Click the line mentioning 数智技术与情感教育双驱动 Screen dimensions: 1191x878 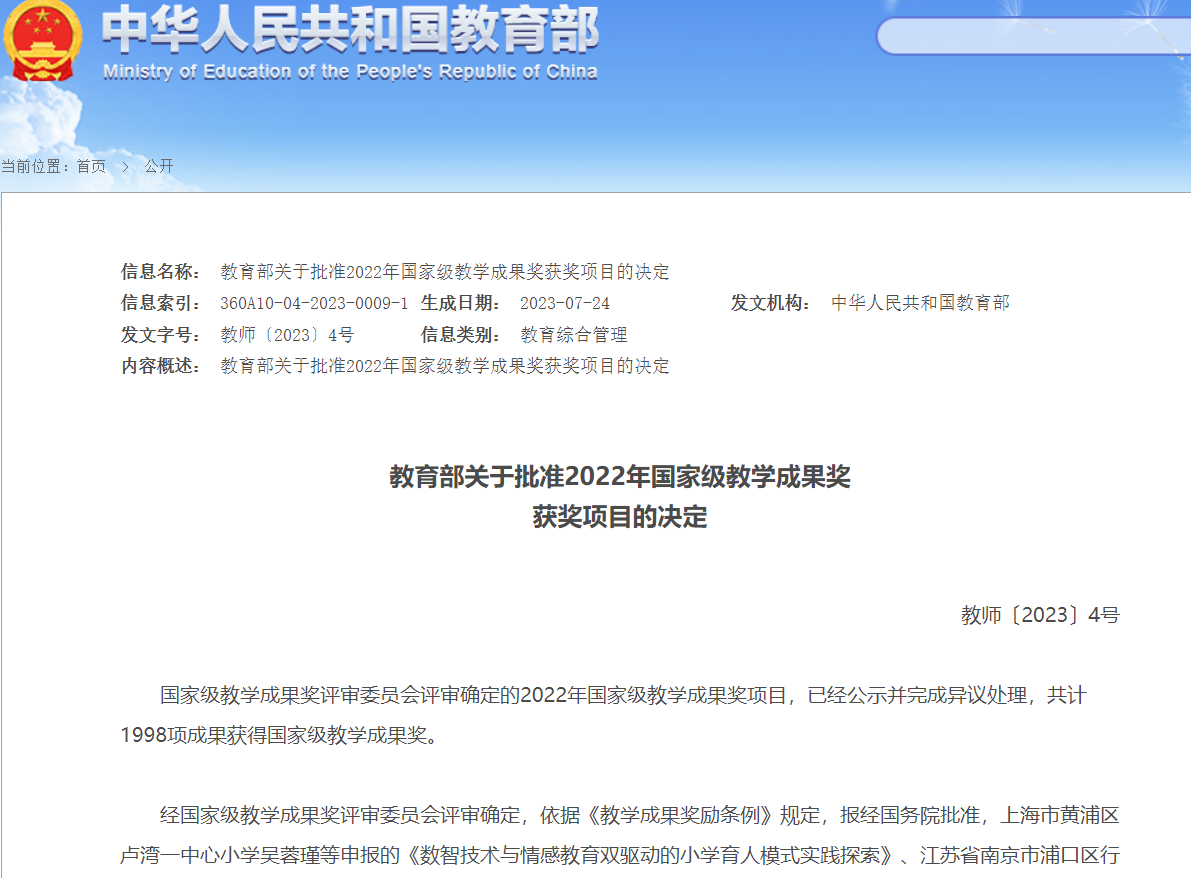coord(620,856)
